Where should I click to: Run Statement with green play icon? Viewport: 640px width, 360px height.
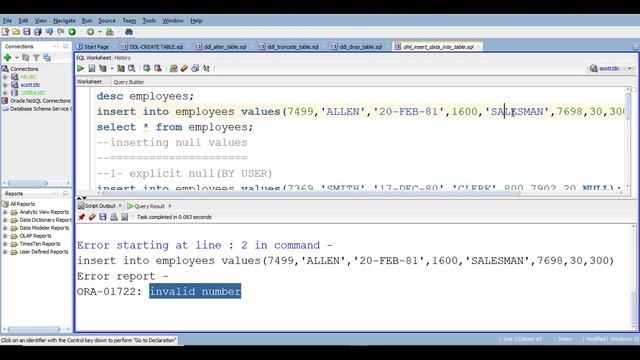[x=80, y=68]
